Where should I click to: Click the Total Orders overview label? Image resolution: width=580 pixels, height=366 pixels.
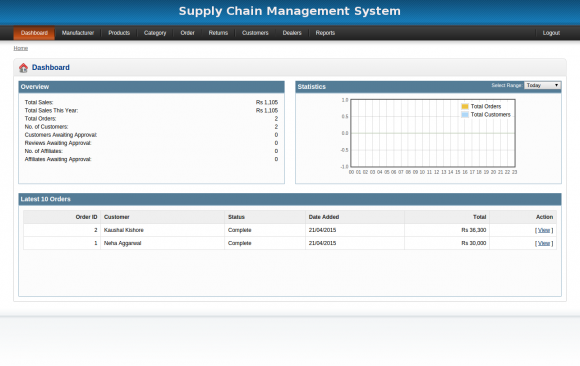(40, 118)
